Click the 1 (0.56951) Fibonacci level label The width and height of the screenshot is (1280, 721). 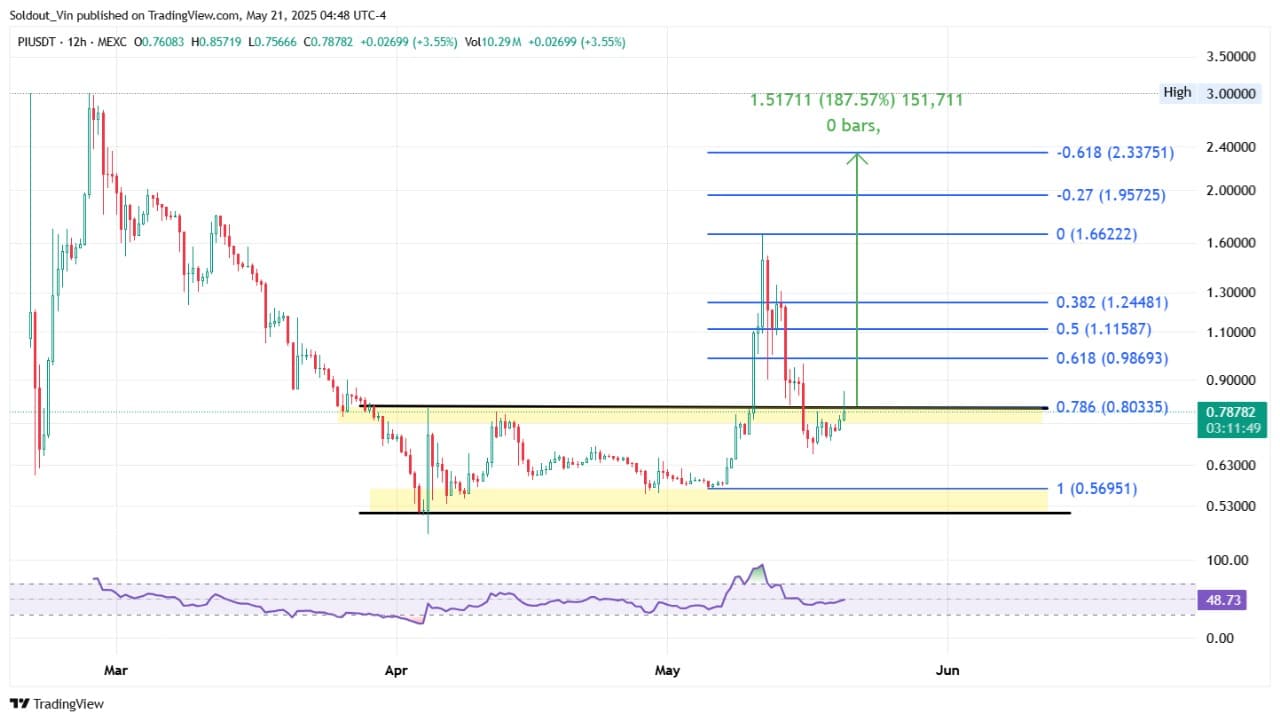point(1096,489)
